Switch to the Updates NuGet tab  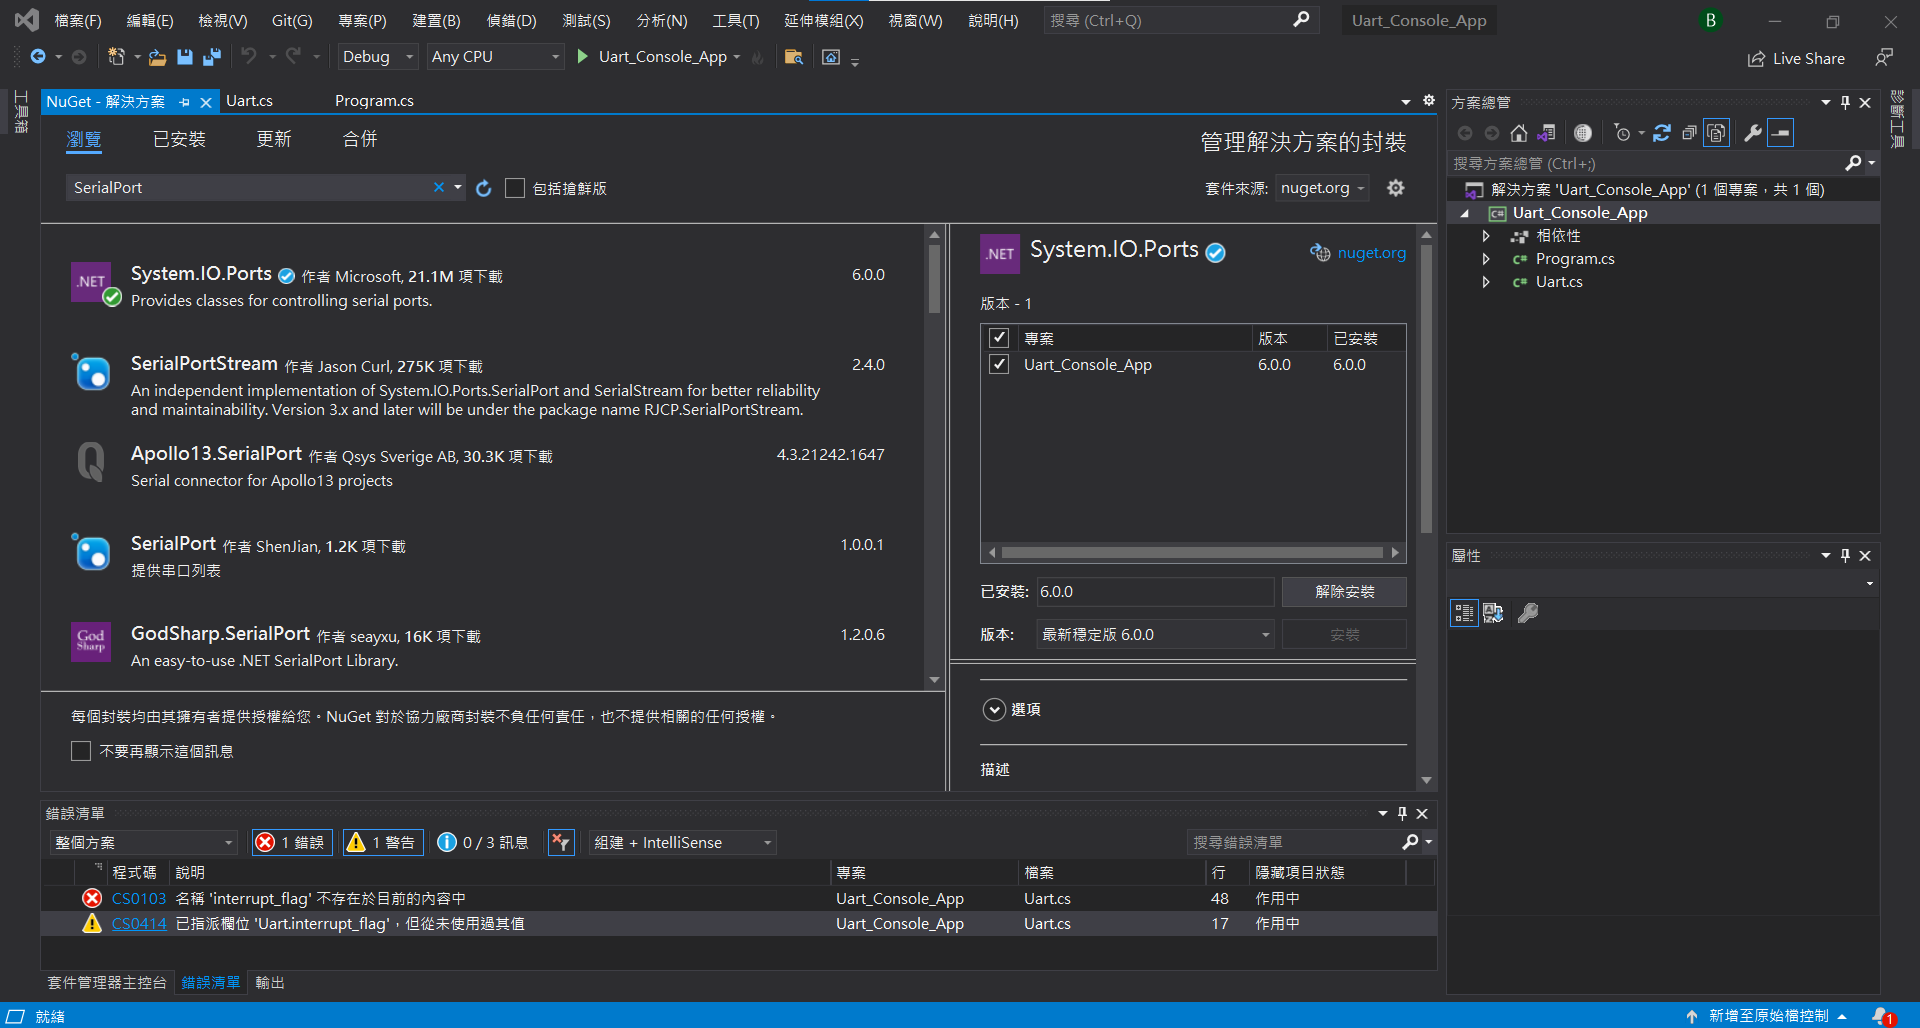coord(273,139)
